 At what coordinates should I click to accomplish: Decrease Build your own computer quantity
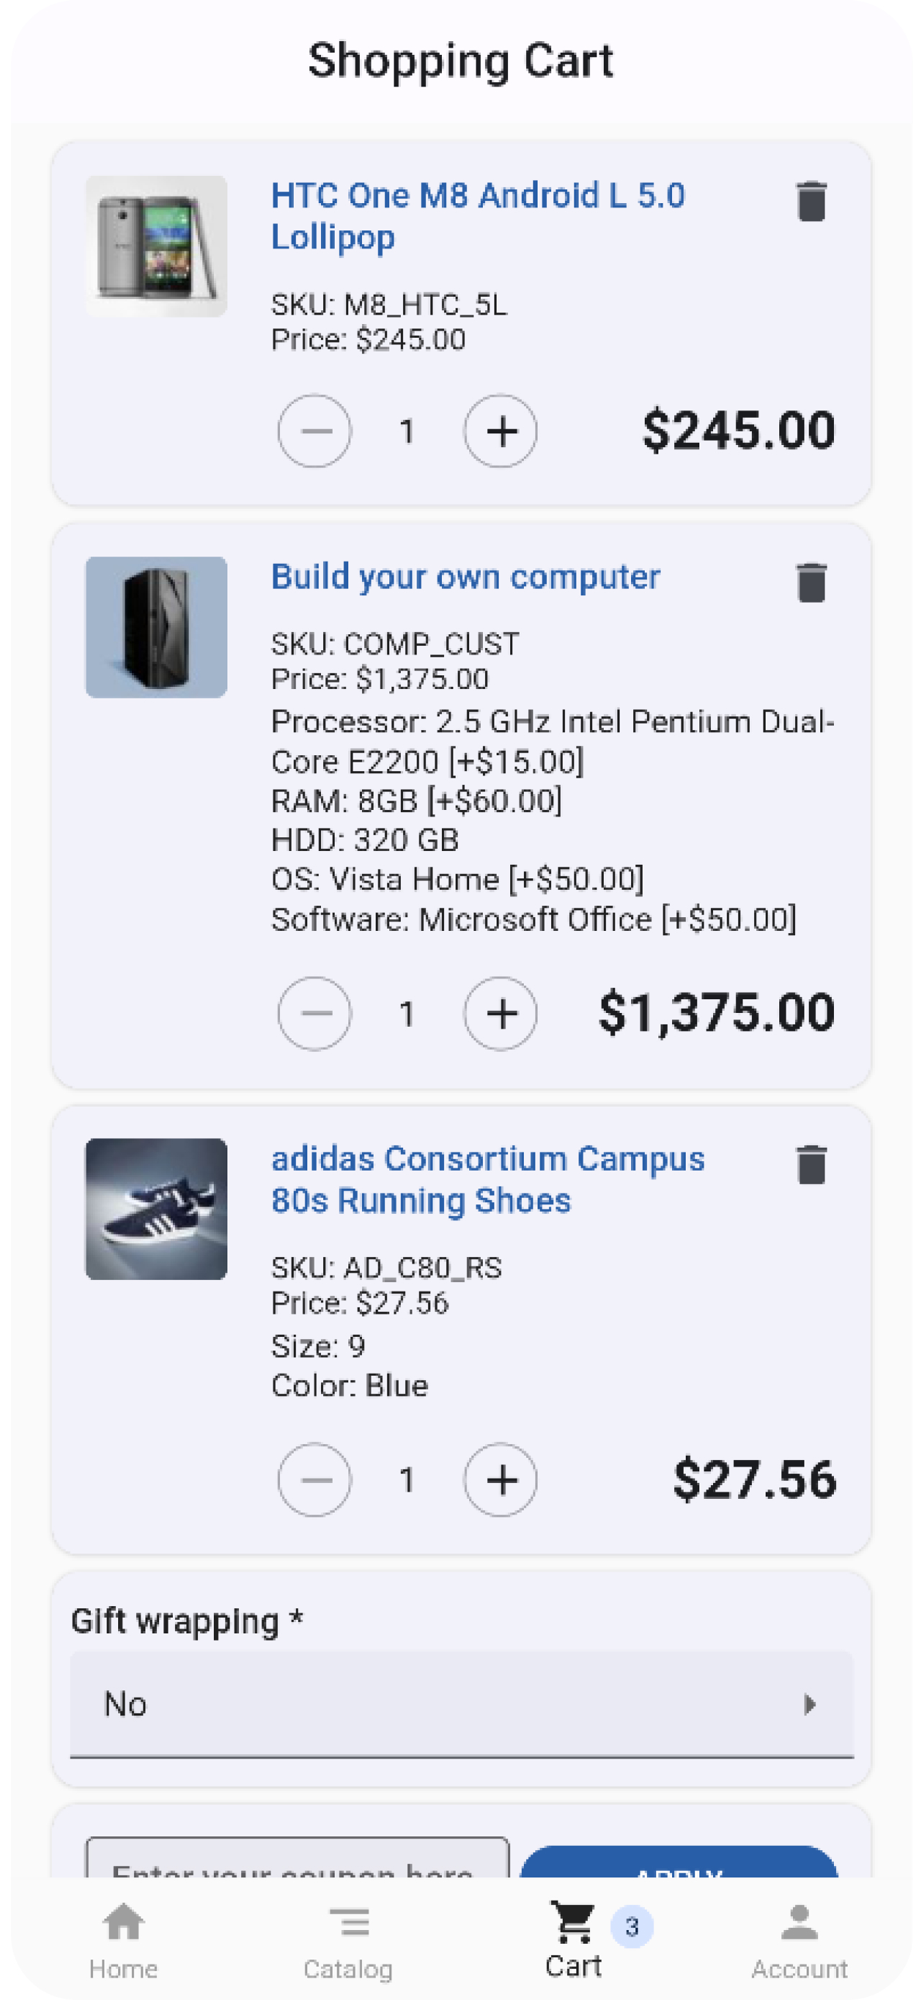tap(315, 1014)
